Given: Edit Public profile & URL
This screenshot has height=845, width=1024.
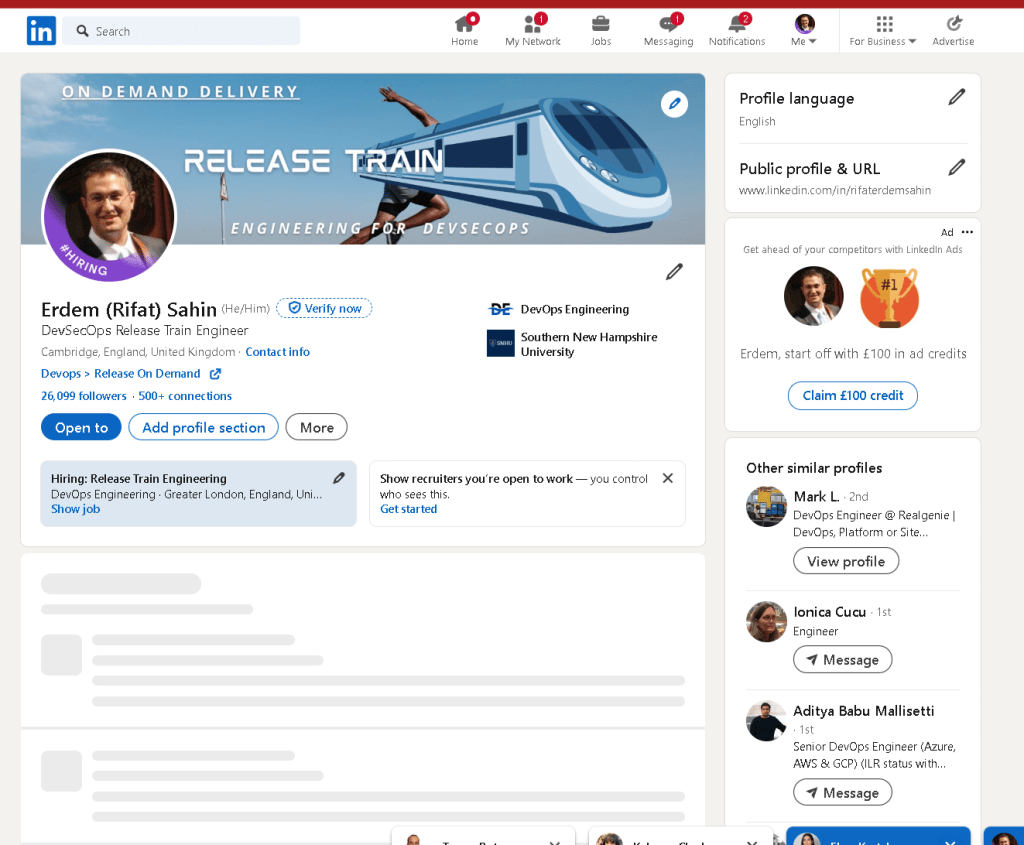Looking at the screenshot, I should [957, 167].
